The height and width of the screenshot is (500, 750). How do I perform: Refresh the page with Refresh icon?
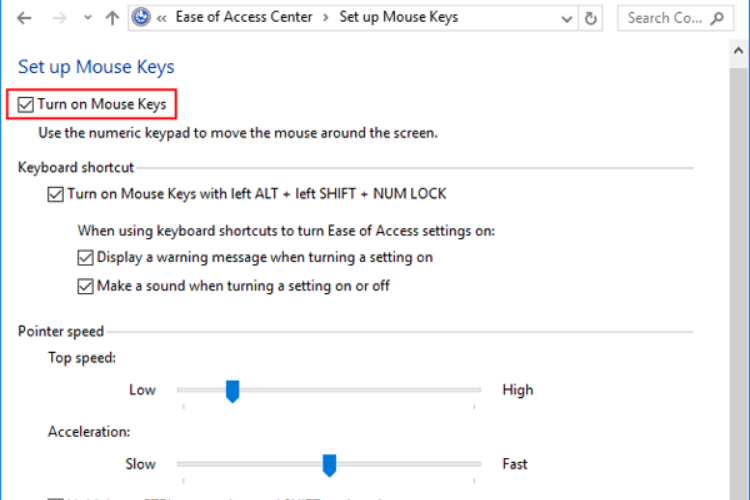591,19
